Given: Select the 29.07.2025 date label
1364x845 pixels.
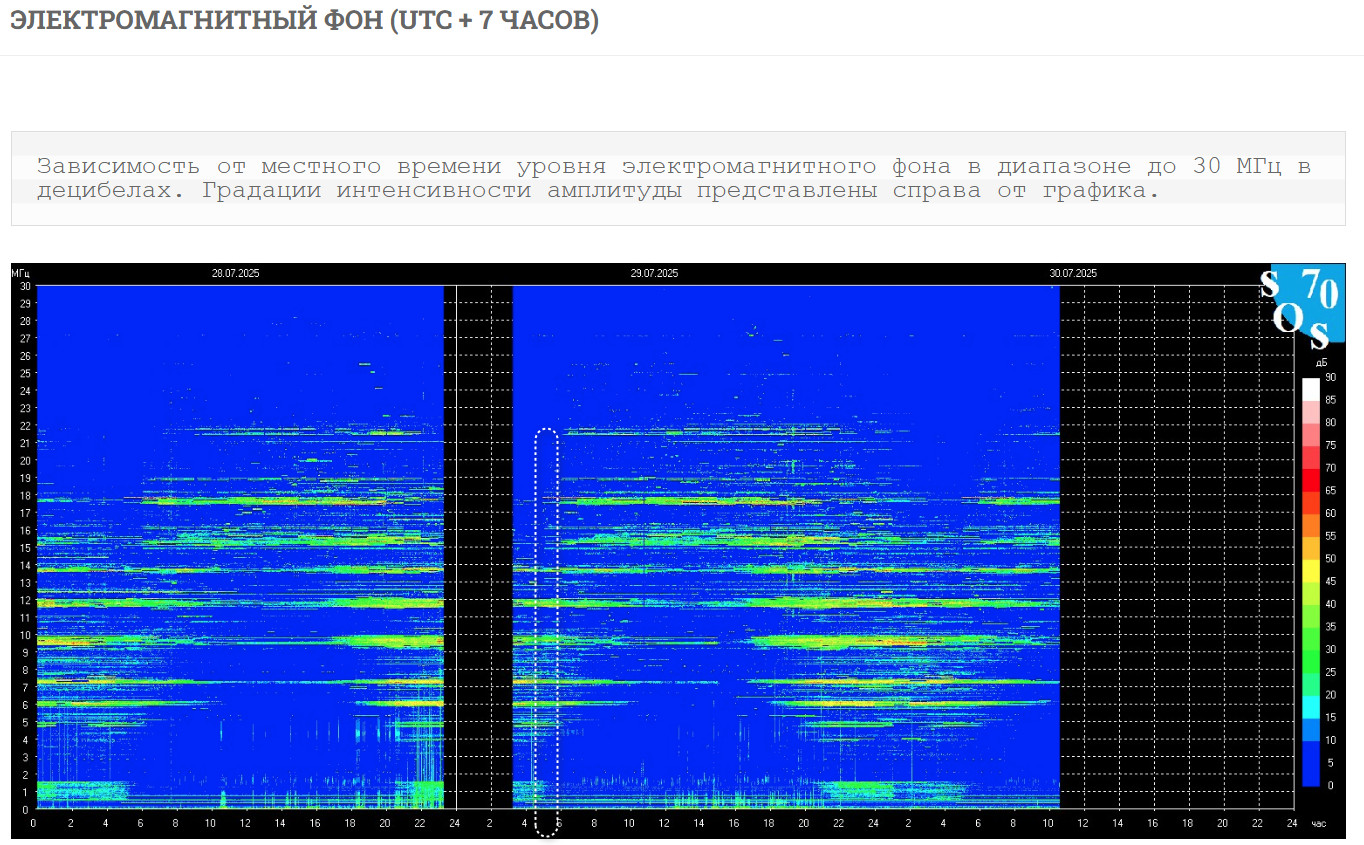Looking at the screenshot, I should pyautogui.click(x=654, y=273).
